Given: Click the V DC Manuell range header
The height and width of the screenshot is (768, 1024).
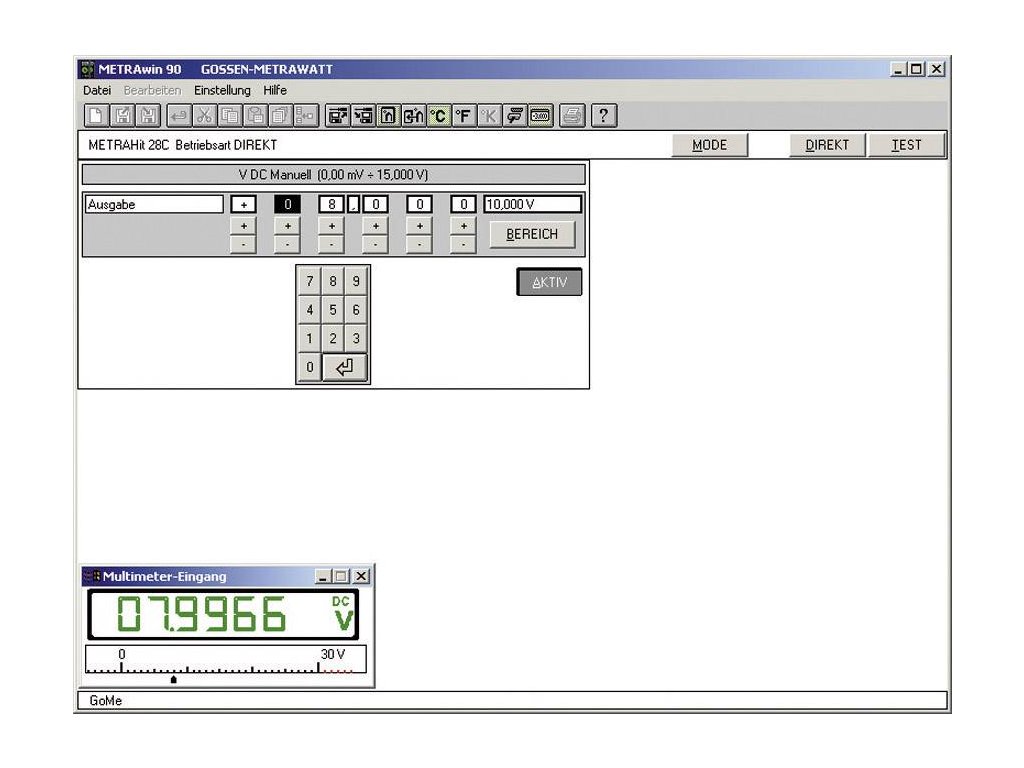Looking at the screenshot, I should click(333, 175).
